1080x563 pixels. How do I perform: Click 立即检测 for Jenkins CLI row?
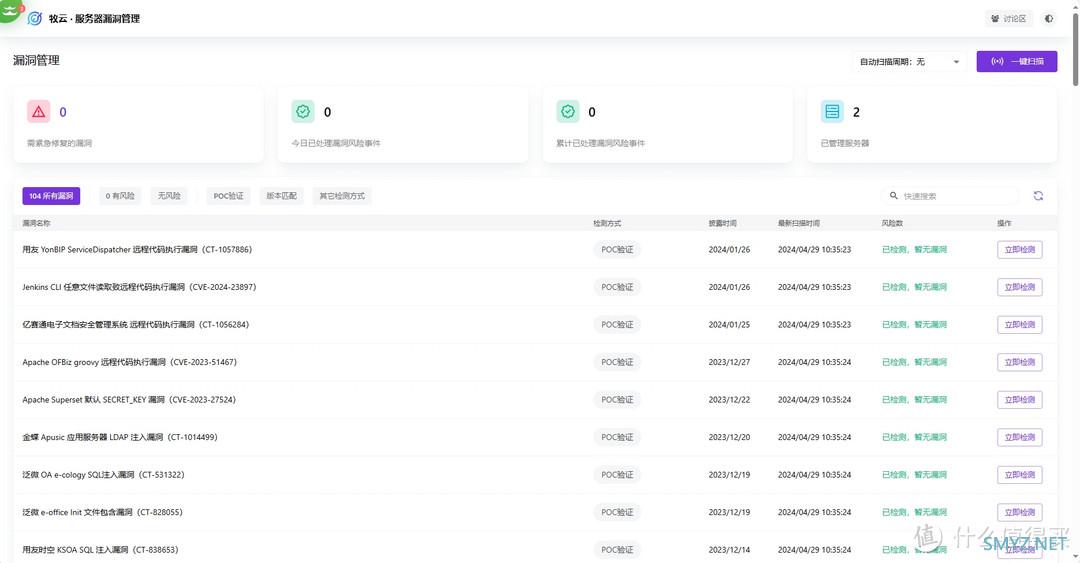click(1019, 287)
